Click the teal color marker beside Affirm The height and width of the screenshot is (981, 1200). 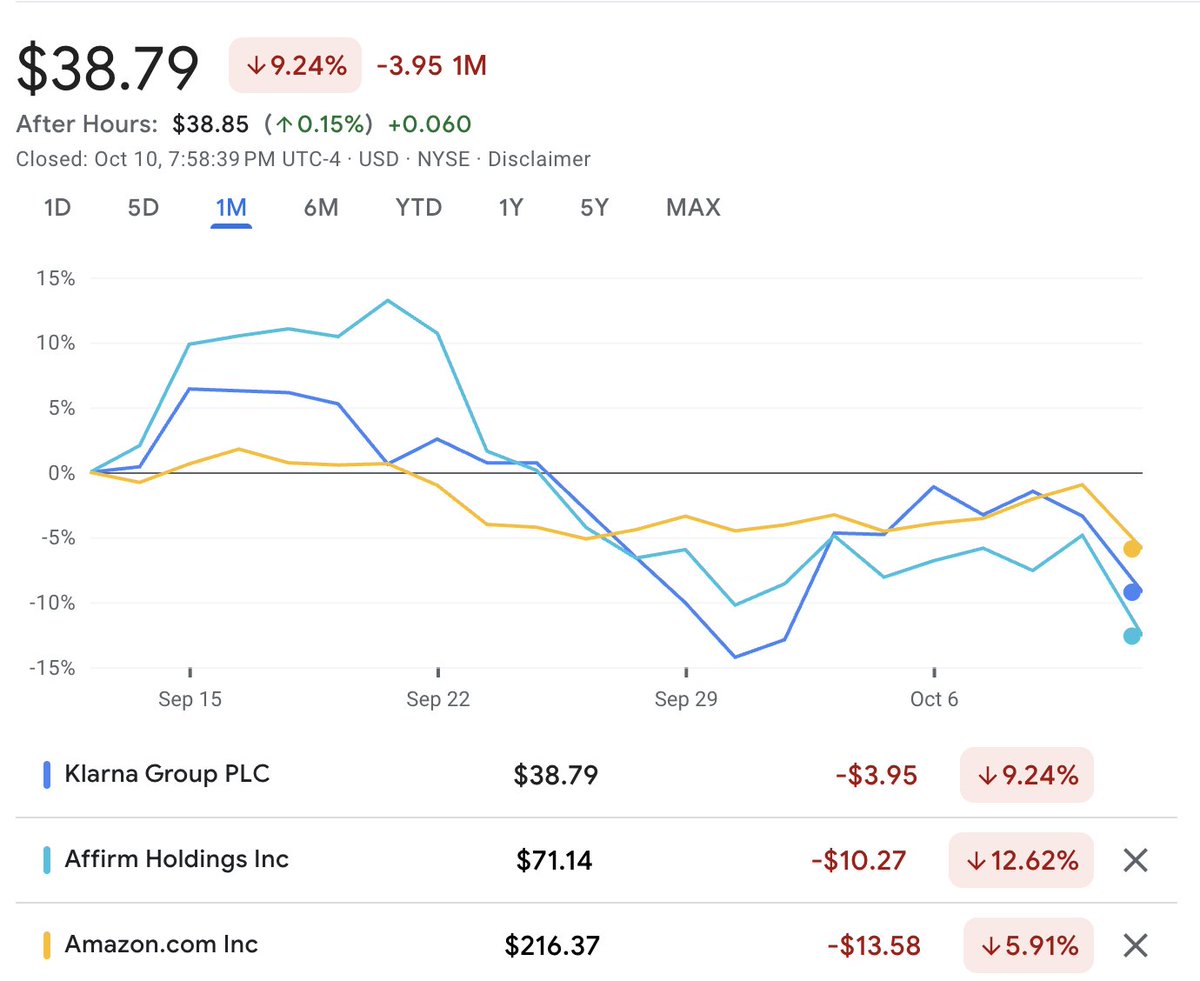[46, 859]
